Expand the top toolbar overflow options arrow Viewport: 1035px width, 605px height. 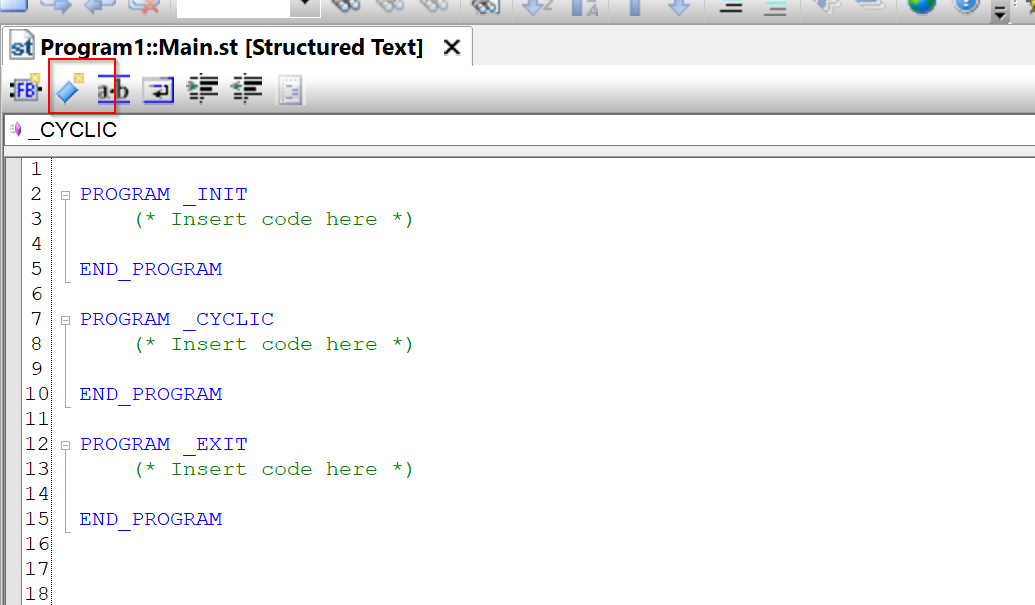pyautogui.click(x=1000, y=12)
